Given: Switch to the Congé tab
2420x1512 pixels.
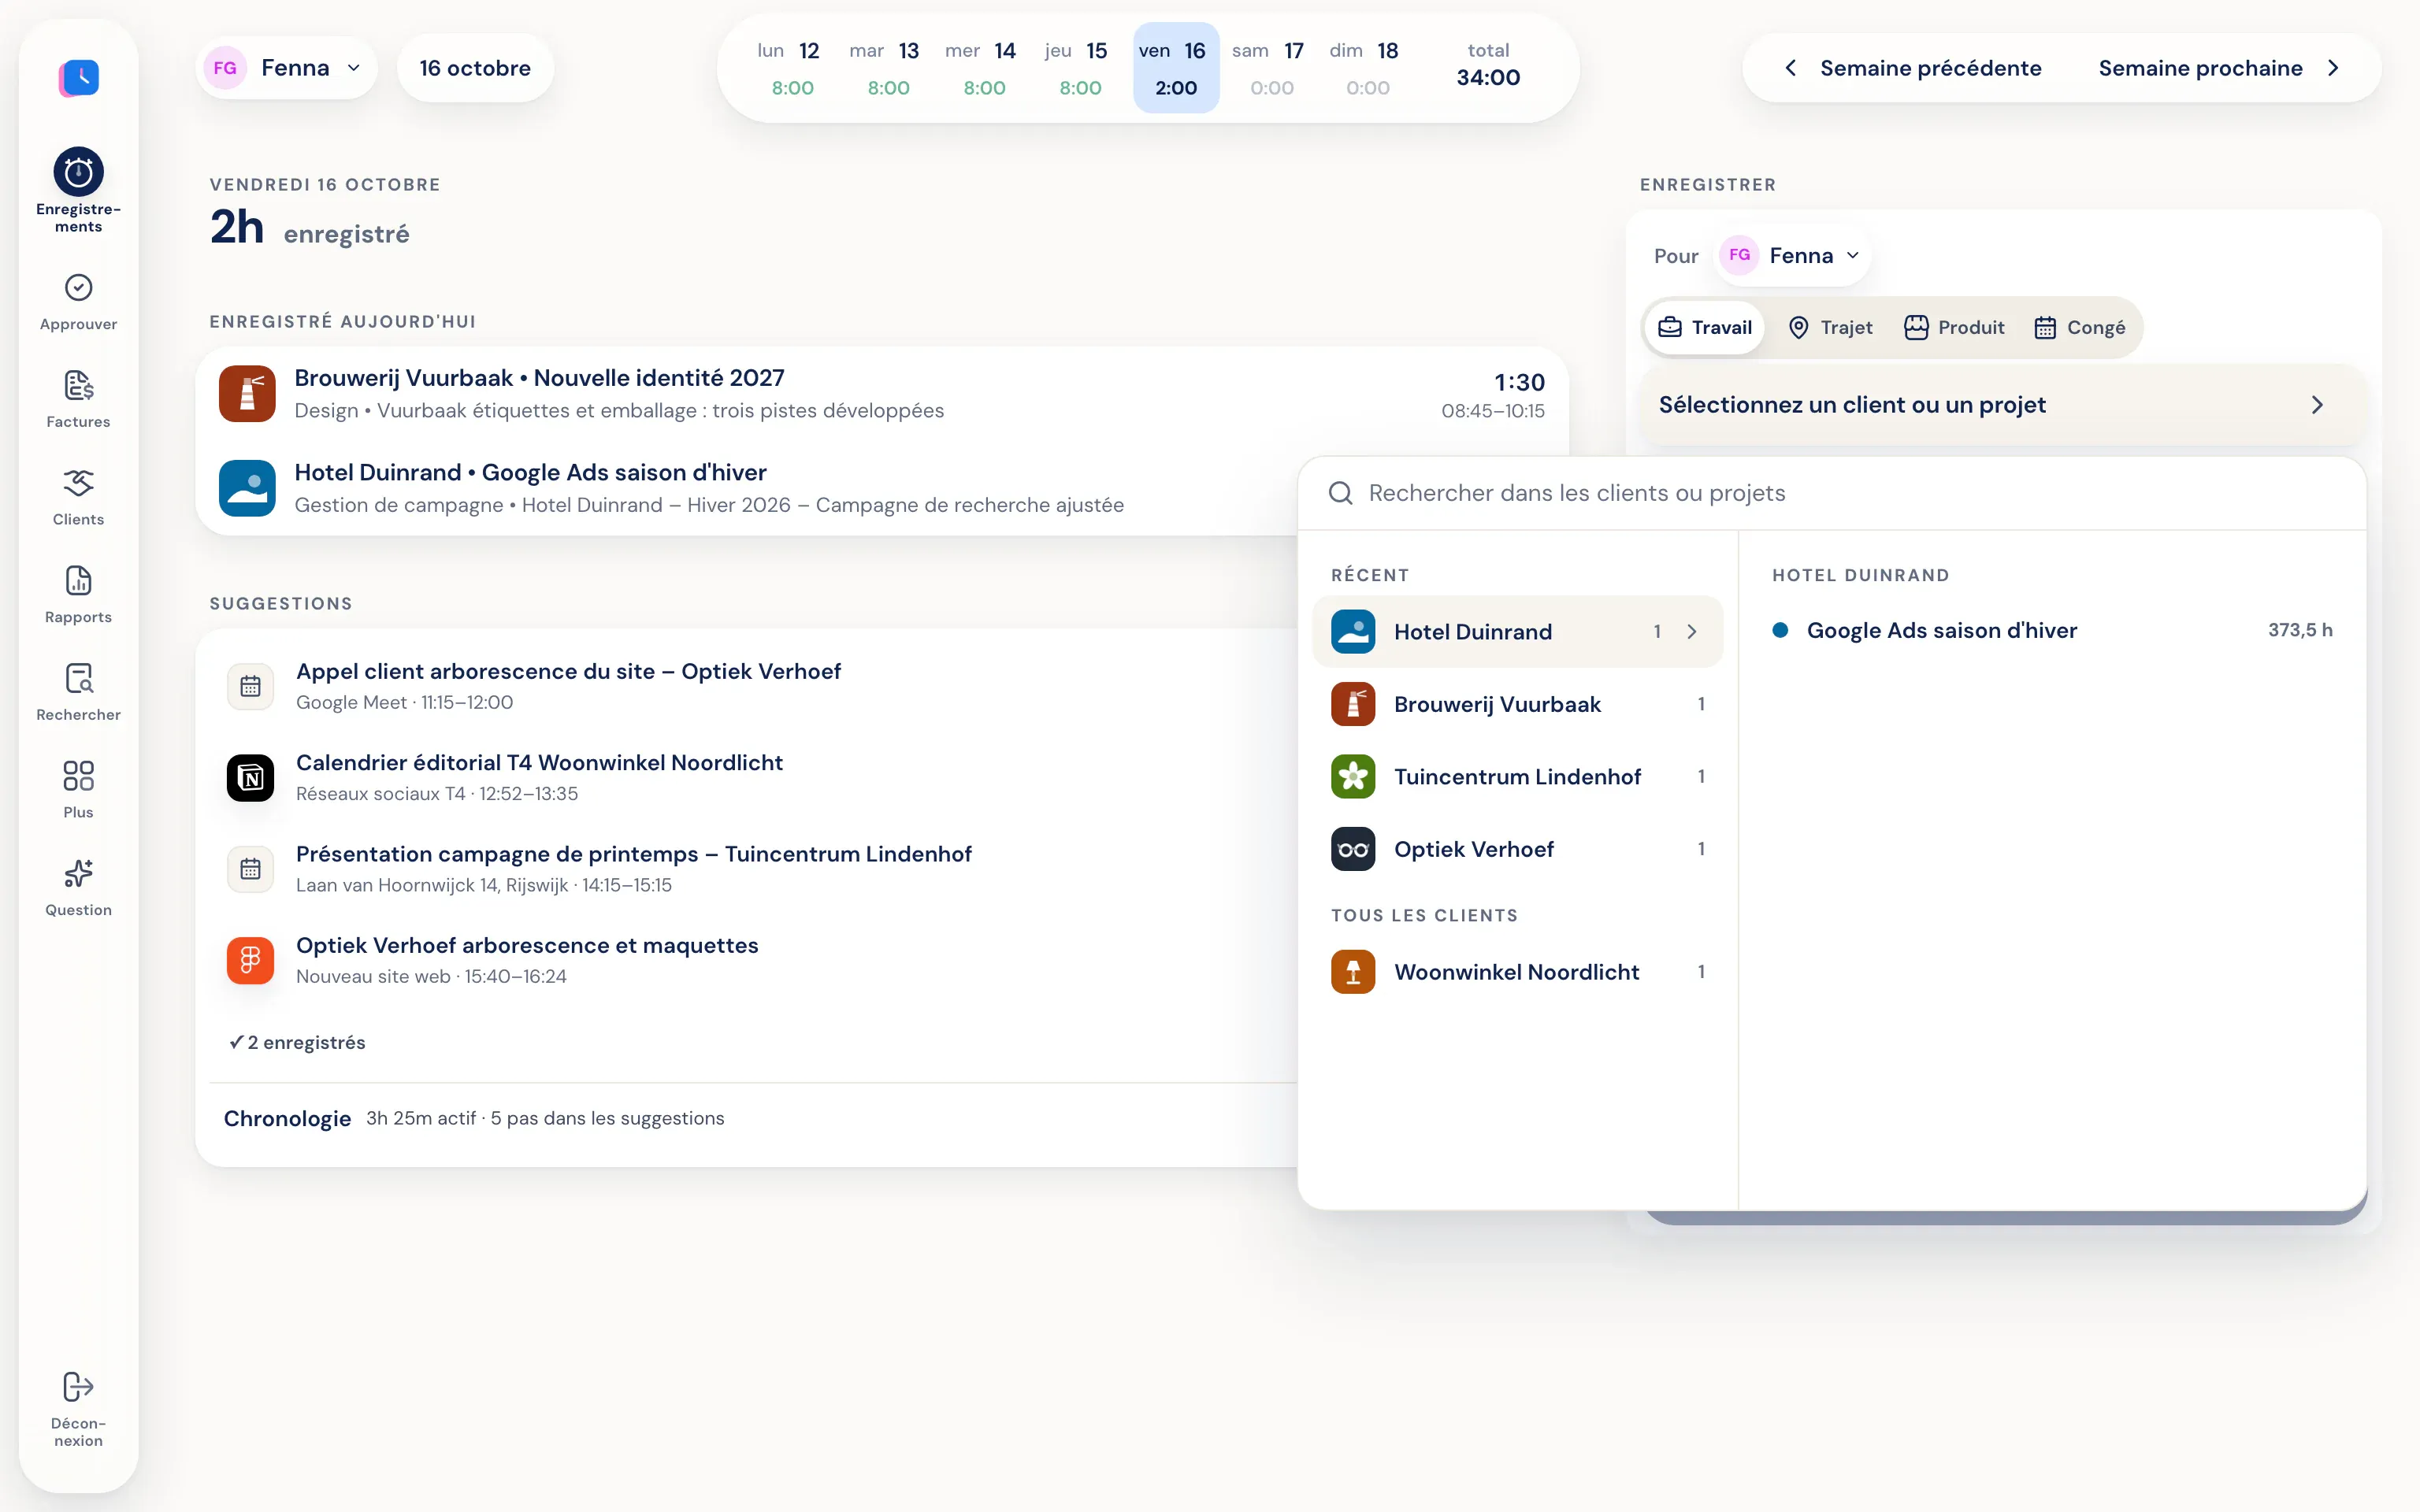Looking at the screenshot, I should 2079,327.
